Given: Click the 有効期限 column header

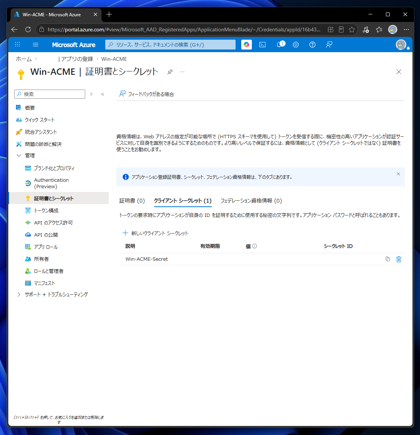Looking at the screenshot, I should 210,246.
